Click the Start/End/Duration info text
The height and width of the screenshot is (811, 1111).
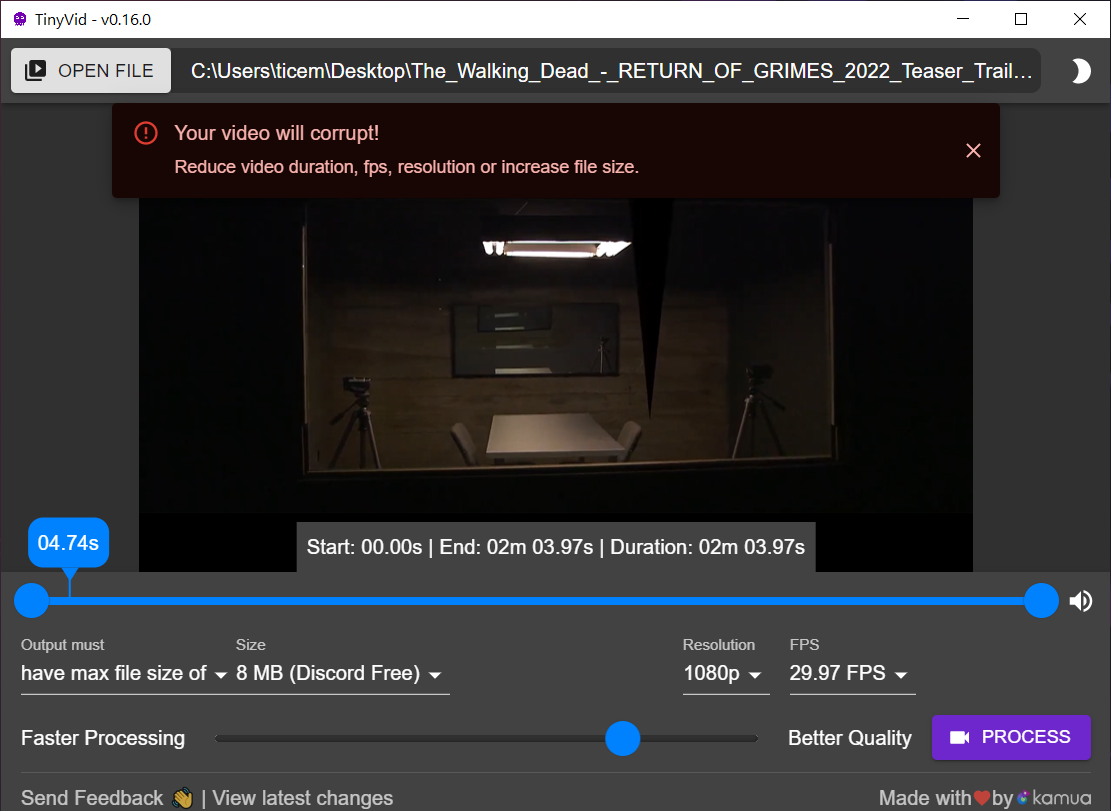556,547
